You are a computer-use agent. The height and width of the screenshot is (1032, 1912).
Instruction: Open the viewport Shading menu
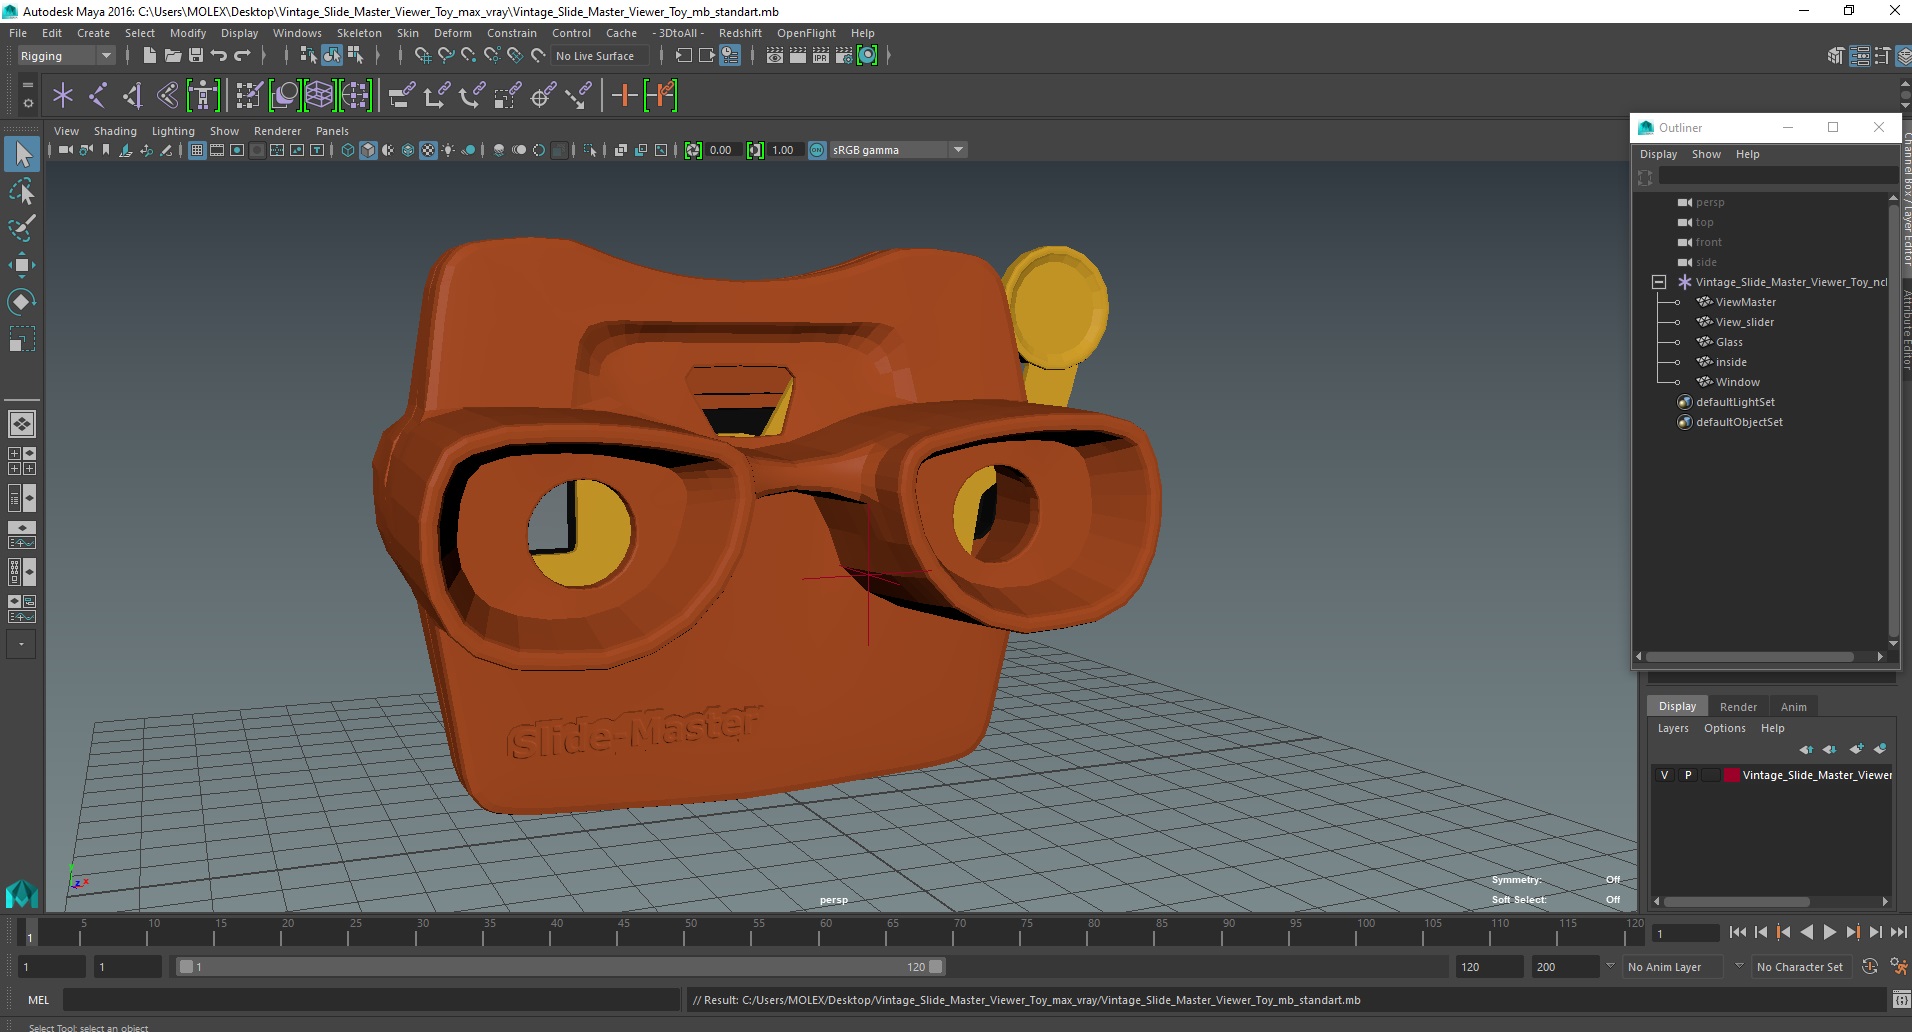click(115, 131)
